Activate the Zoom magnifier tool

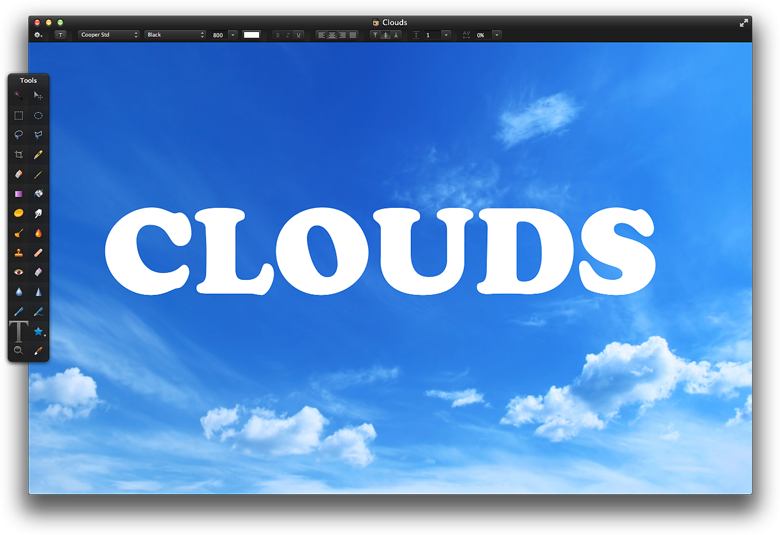click(x=18, y=351)
